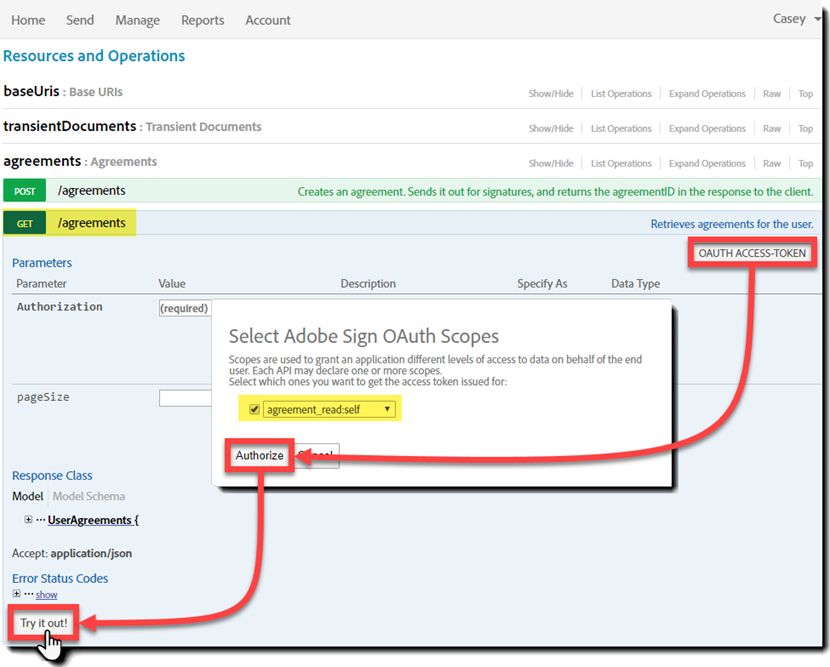The height and width of the screenshot is (667, 830).
Task: Click Raw link for agreements
Action: (771, 164)
